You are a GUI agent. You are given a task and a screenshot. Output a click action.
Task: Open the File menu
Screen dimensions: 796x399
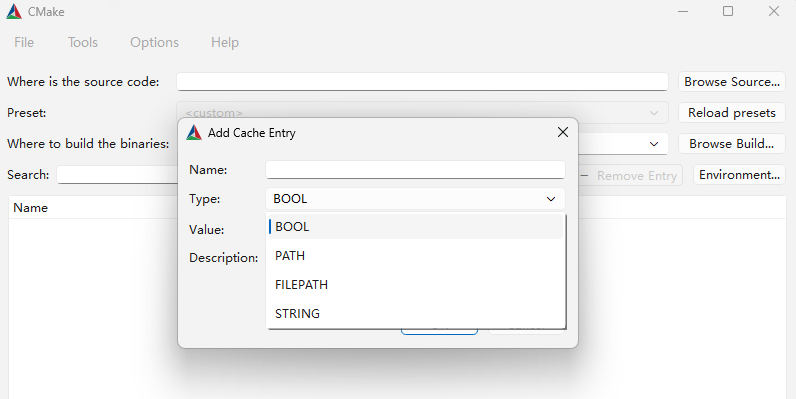pos(24,42)
